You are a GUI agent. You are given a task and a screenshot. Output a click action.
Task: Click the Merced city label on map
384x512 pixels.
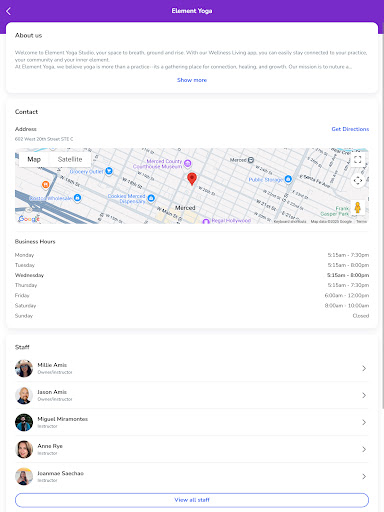coord(185,208)
